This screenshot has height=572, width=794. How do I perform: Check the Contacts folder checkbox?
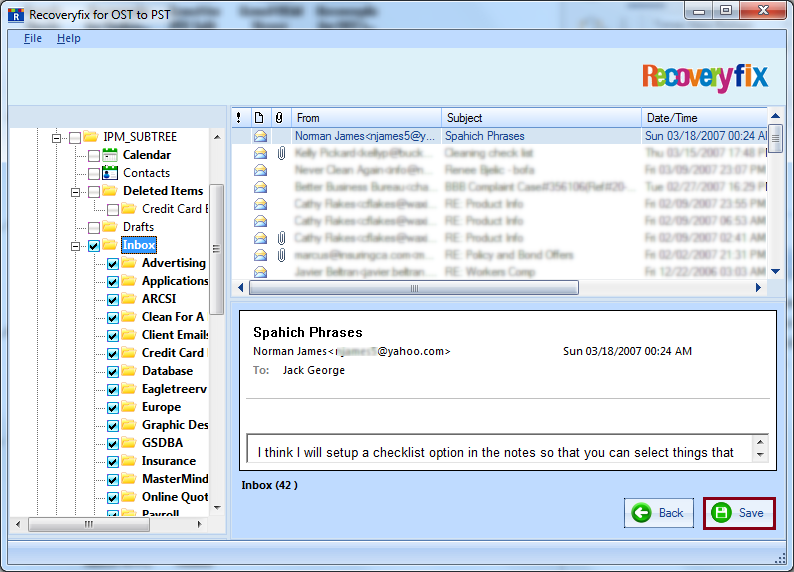[94, 174]
